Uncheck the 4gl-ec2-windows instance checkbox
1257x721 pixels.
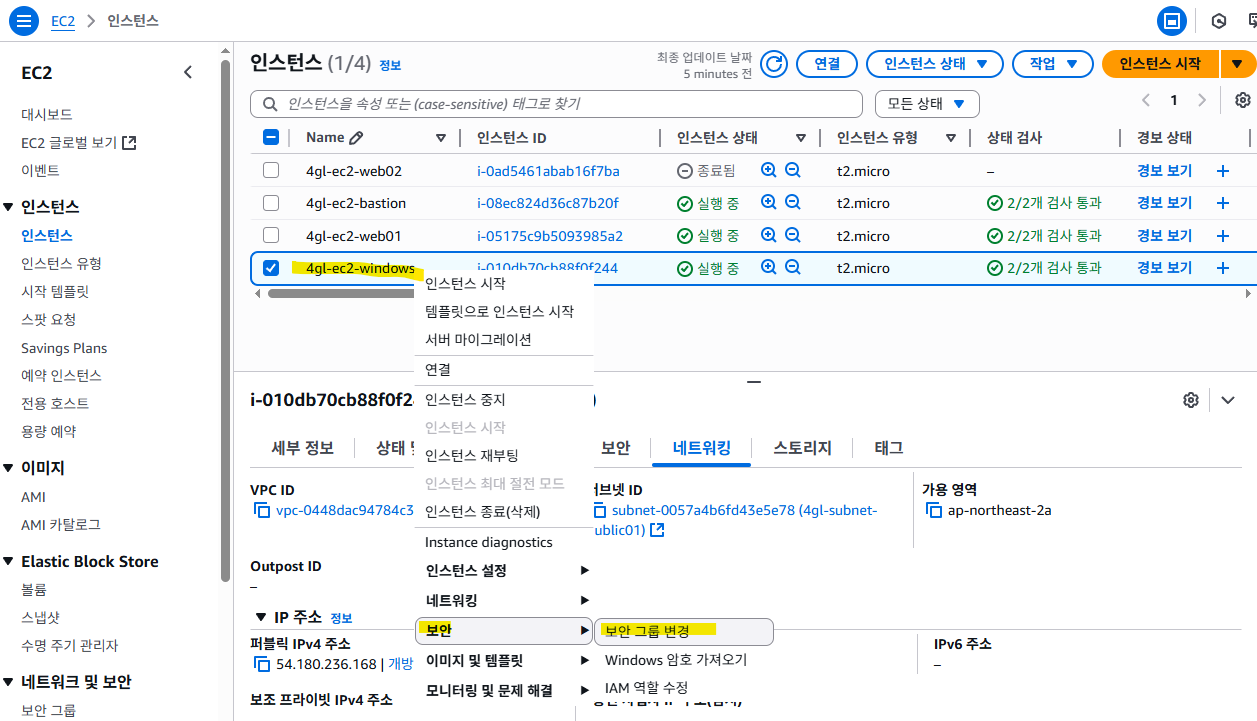click(x=271, y=268)
